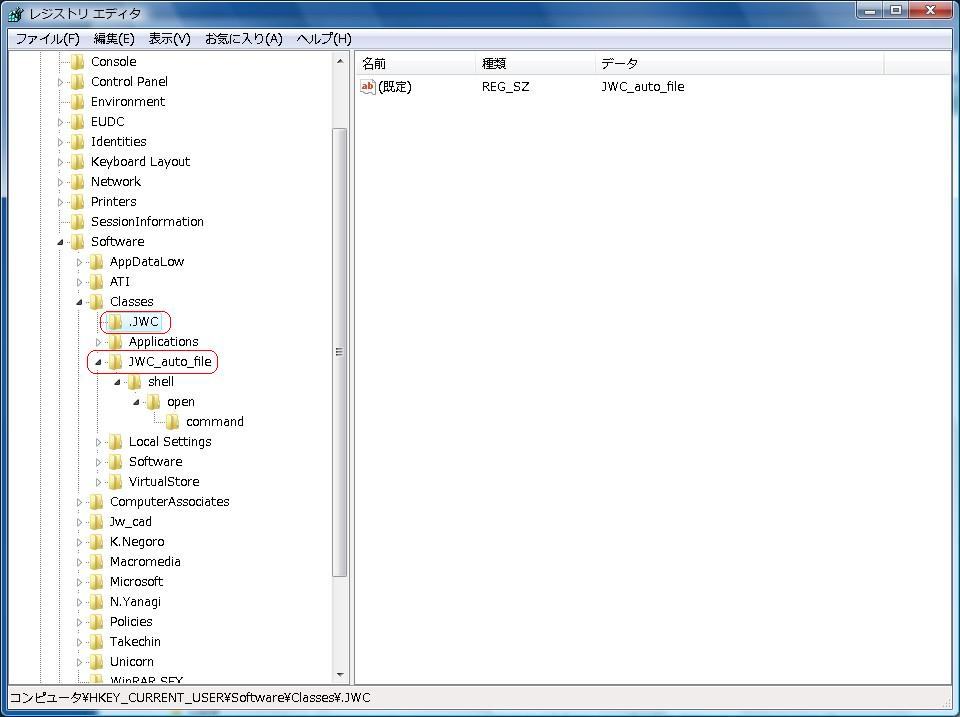Select the .JWC folder icon
Image resolution: width=960 pixels, height=717 pixels.
(x=116, y=322)
